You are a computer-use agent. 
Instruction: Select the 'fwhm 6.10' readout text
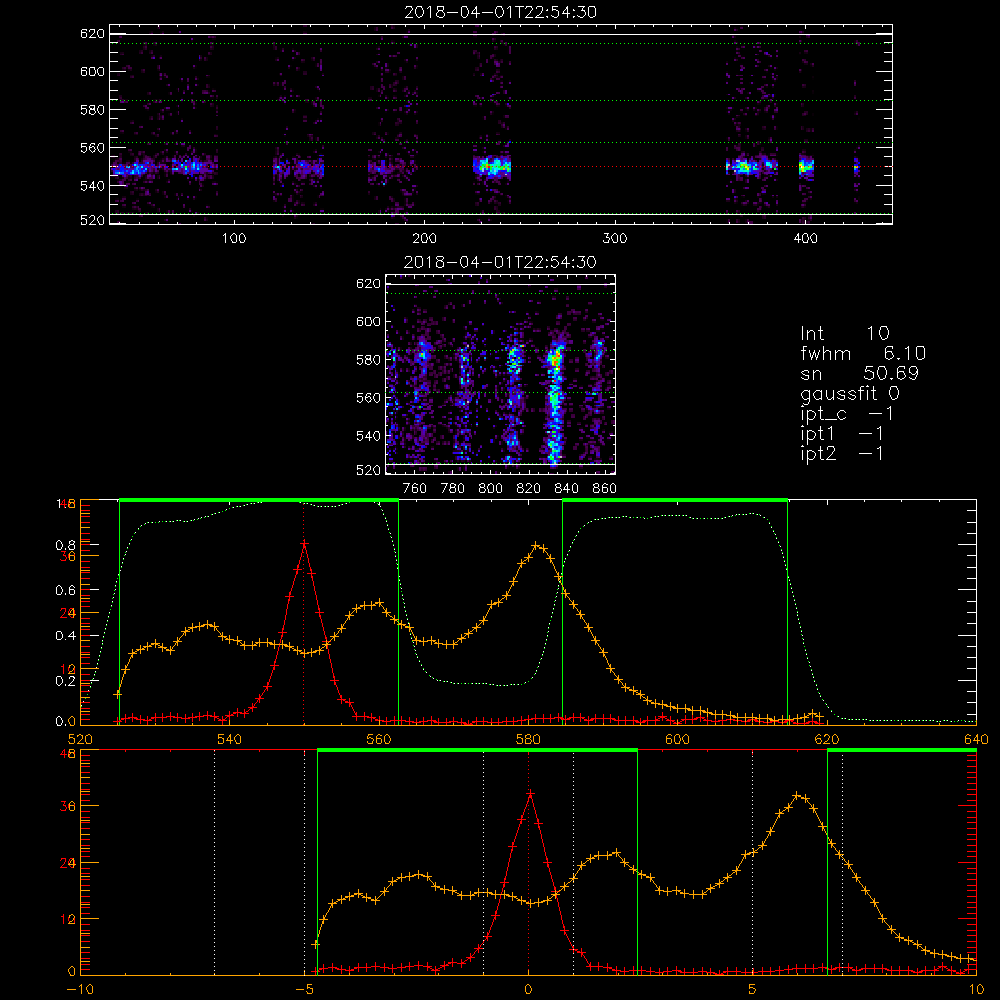click(x=863, y=353)
